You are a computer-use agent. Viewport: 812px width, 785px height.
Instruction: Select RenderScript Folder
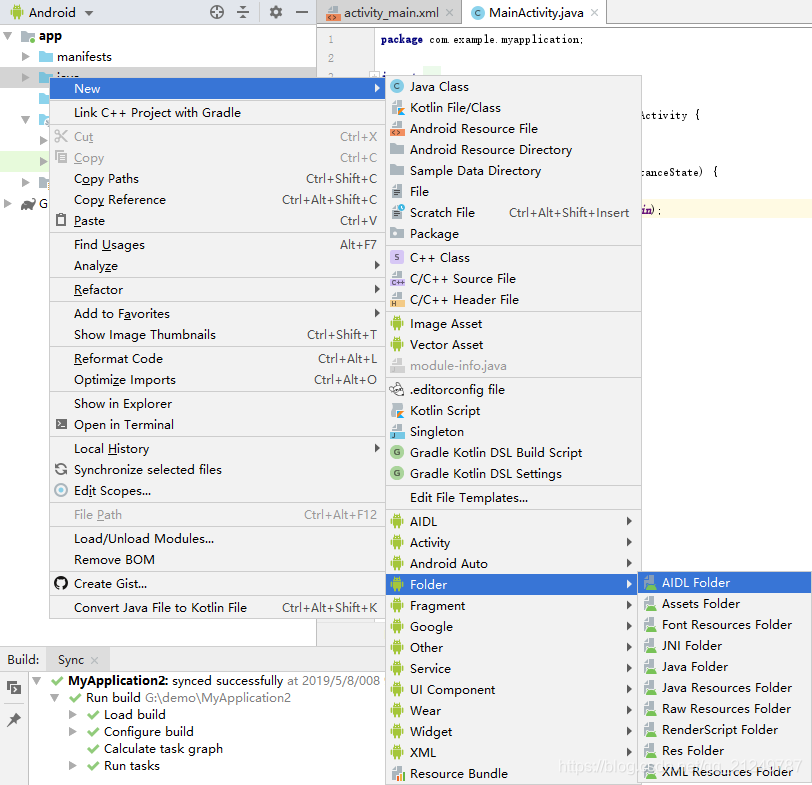pos(724,730)
